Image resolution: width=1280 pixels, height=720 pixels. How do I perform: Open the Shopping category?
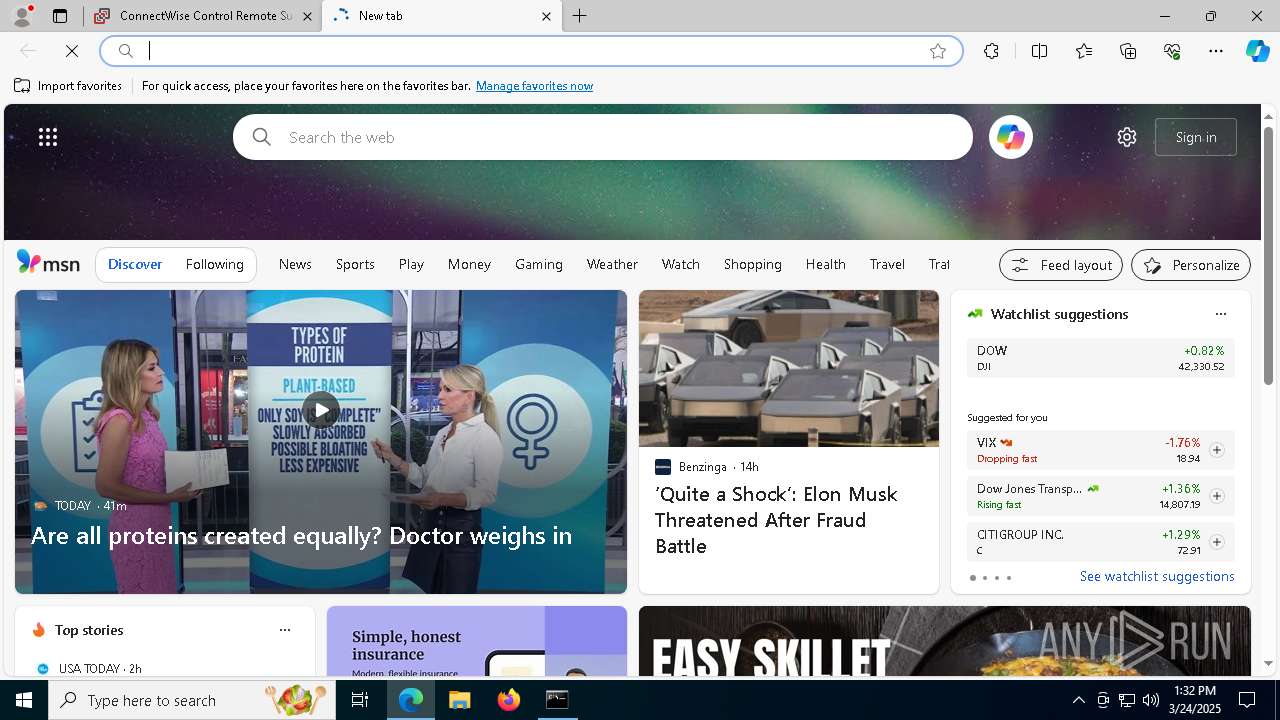point(753,264)
